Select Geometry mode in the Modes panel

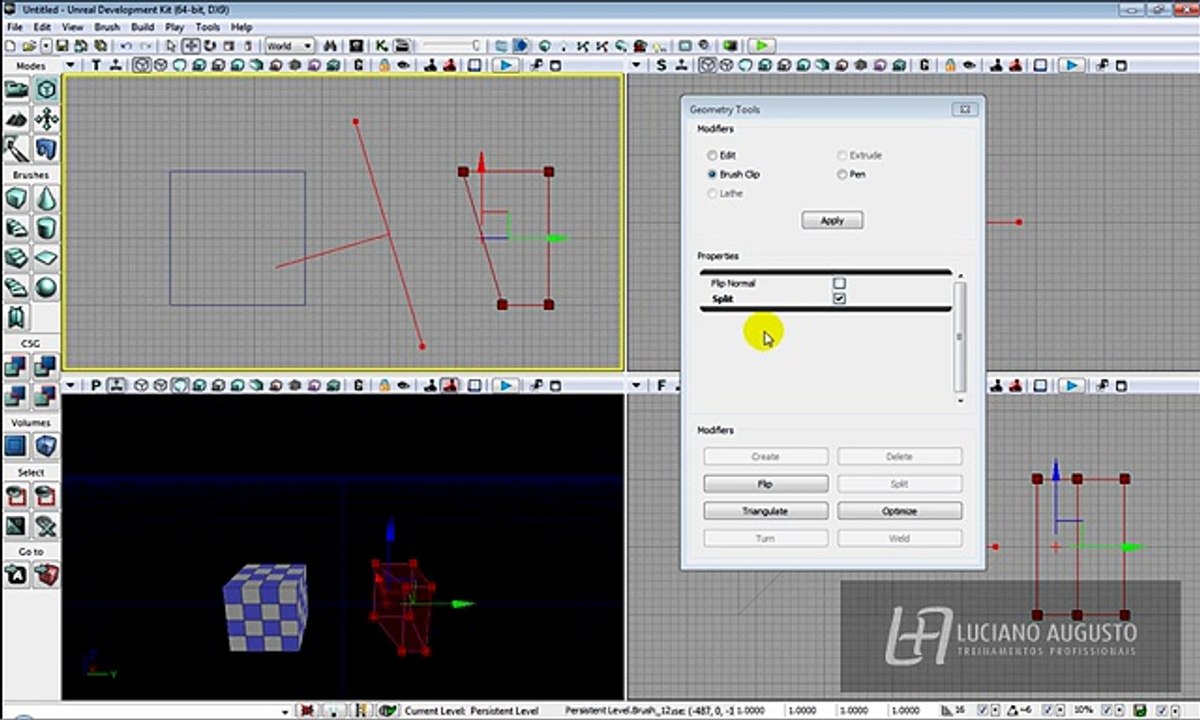click(x=46, y=90)
